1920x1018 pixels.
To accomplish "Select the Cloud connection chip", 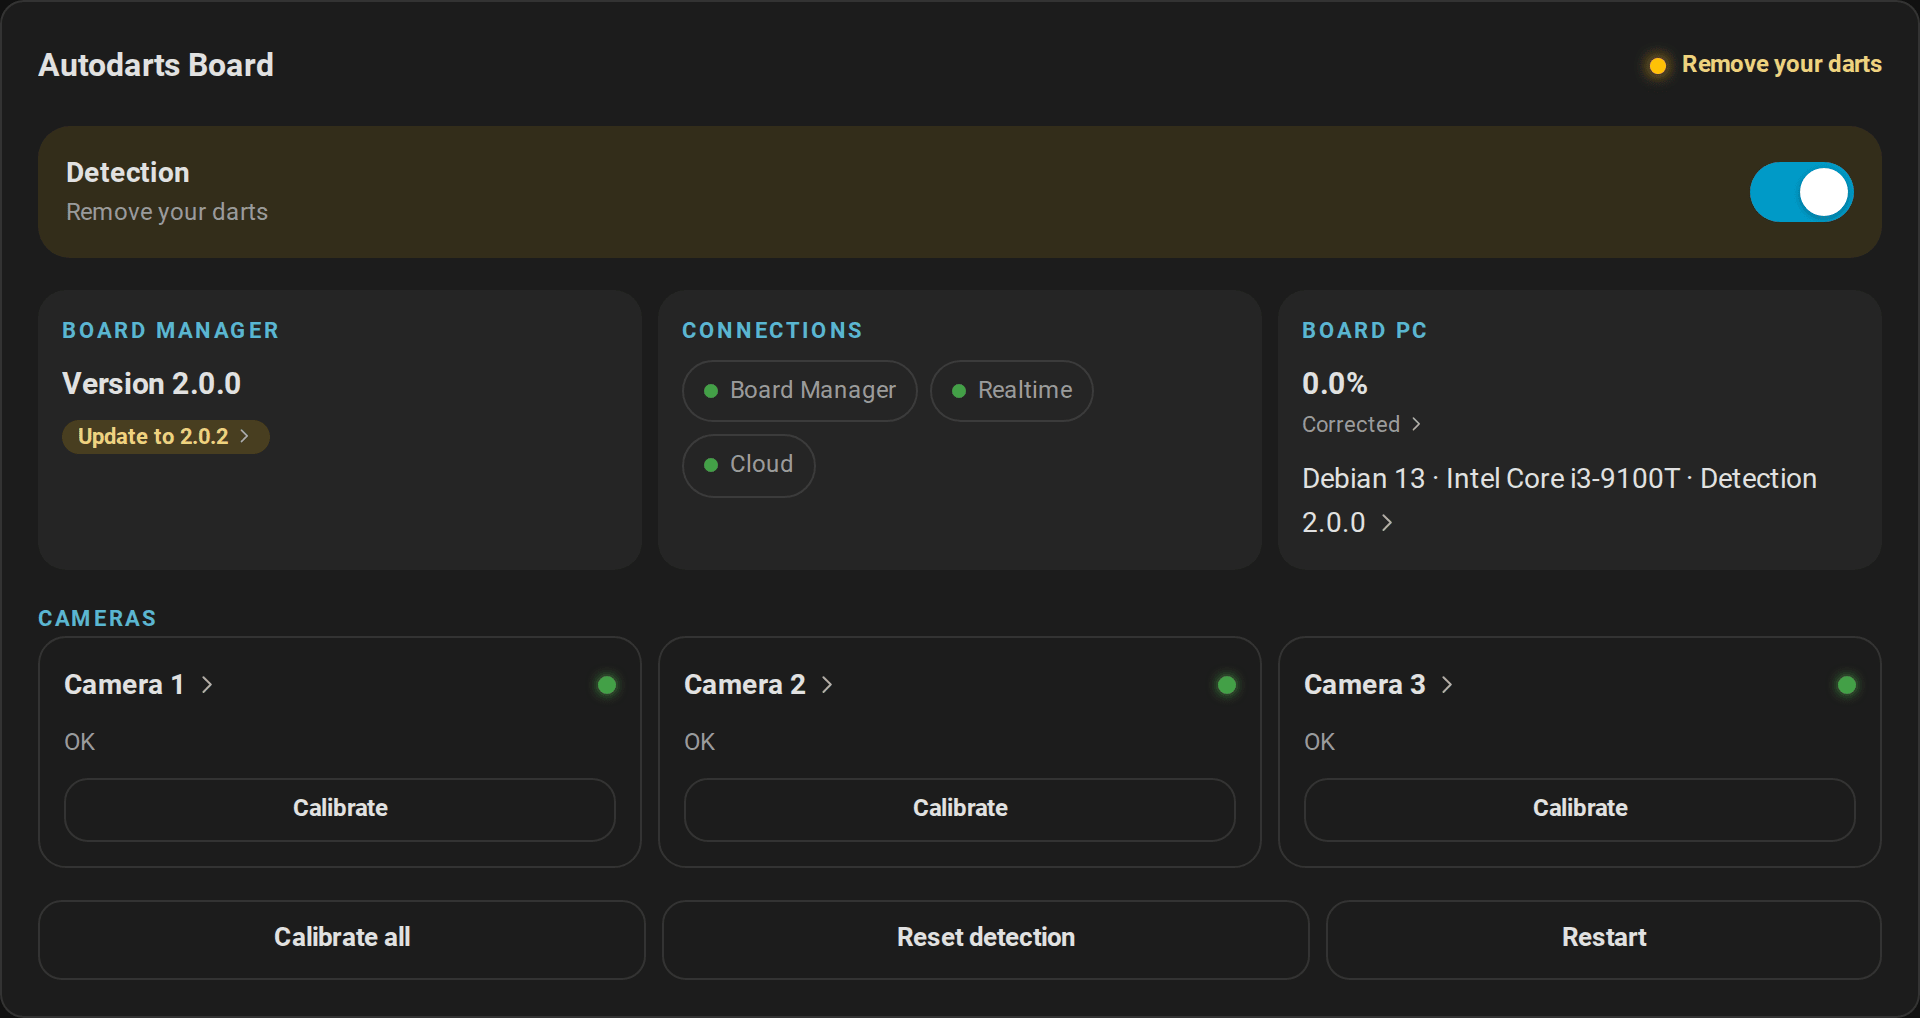I will 749,465.
